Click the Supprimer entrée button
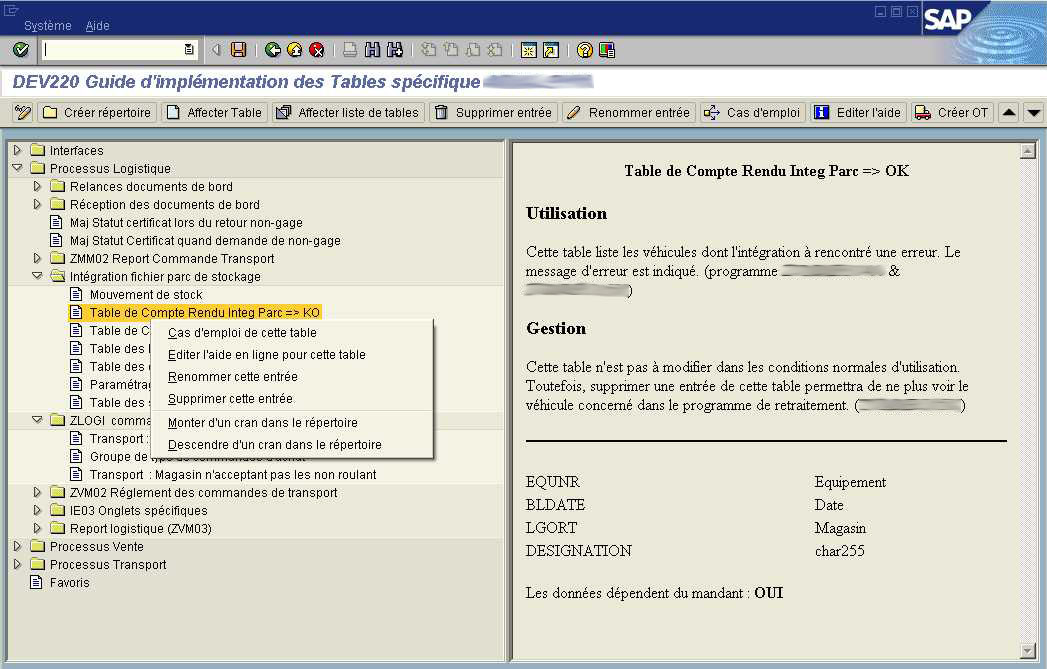 click(493, 113)
